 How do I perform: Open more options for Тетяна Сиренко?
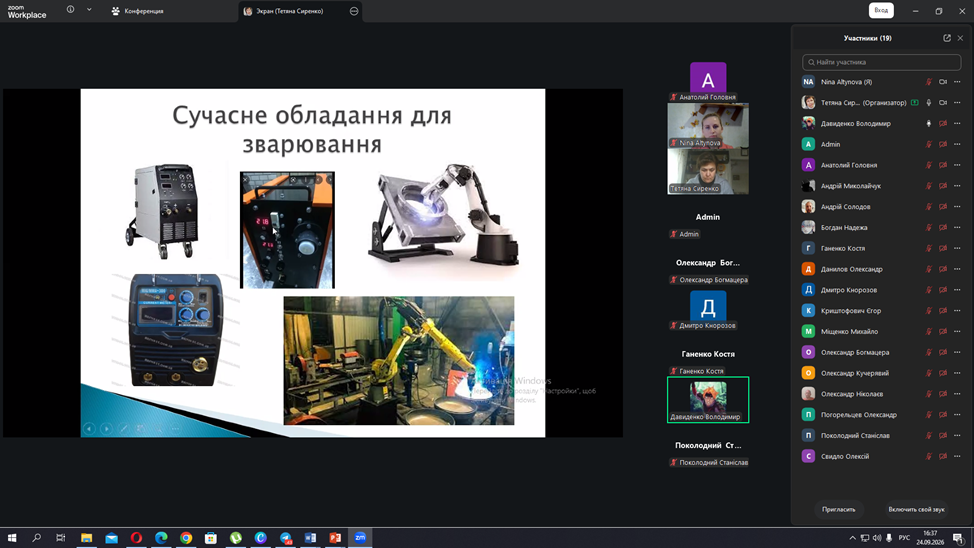[957, 103]
